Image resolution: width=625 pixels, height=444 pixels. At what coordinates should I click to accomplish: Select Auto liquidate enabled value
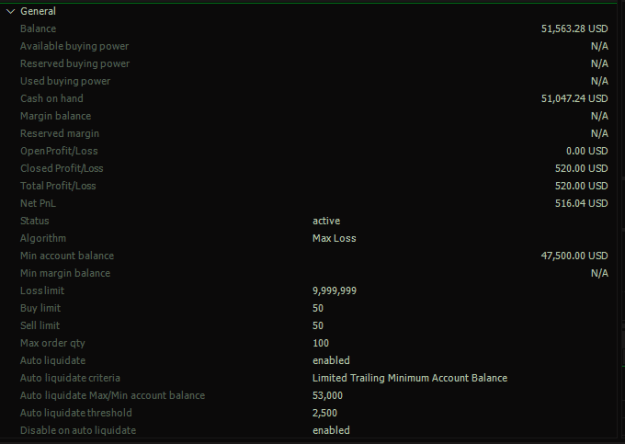pyautogui.click(x=331, y=361)
